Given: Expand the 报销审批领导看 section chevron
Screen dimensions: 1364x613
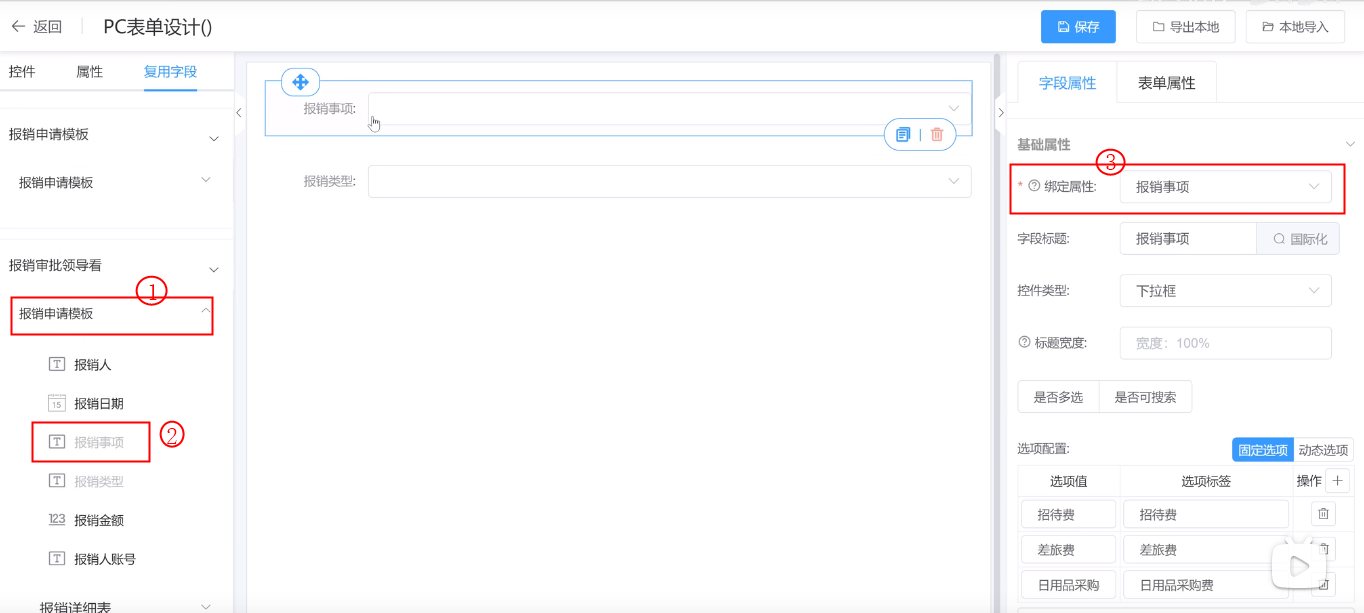Looking at the screenshot, I should point(213,270).
